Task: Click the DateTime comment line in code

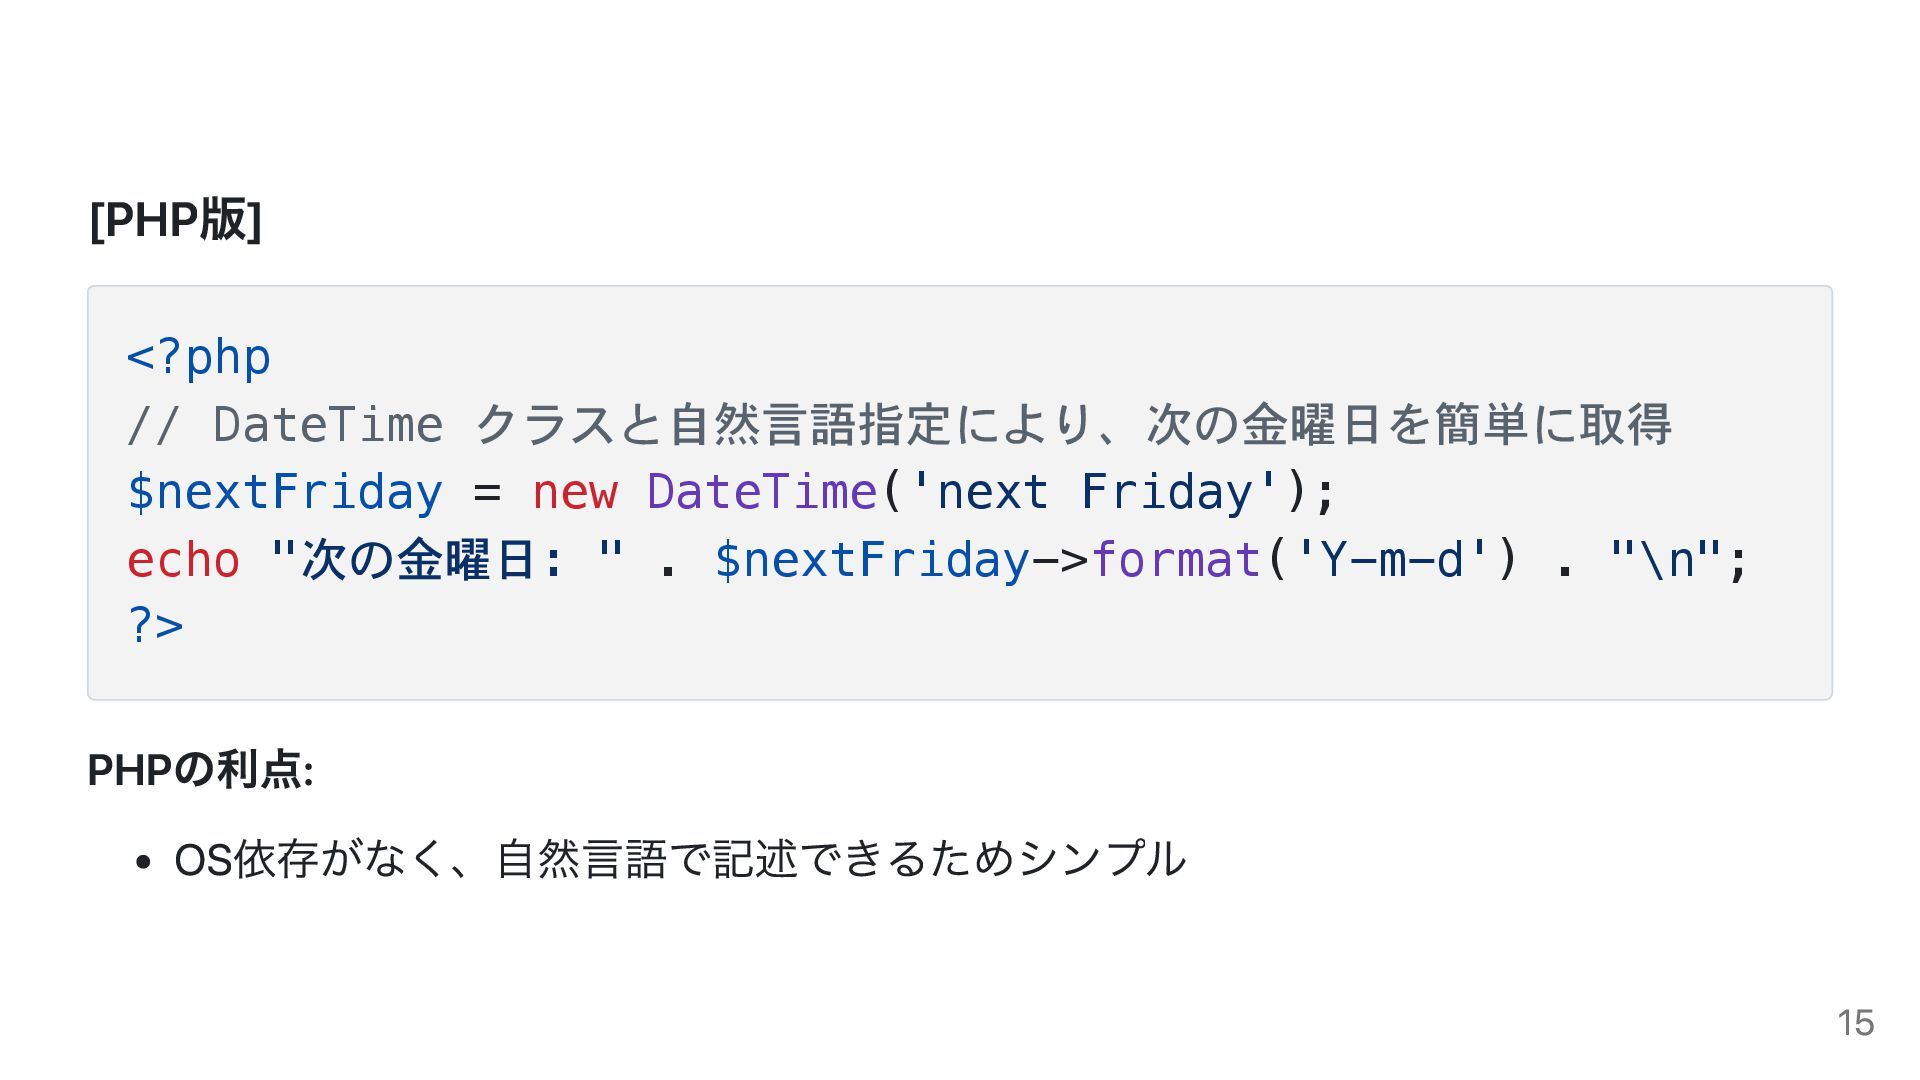Action: point(898,425)
